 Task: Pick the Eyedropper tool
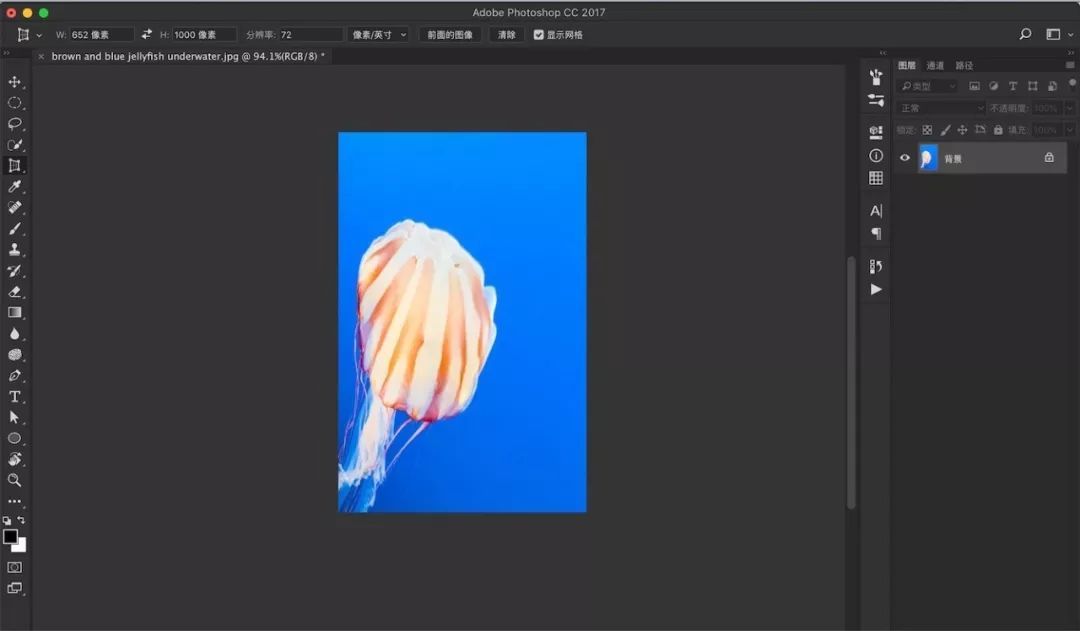[x=14, y=186]
